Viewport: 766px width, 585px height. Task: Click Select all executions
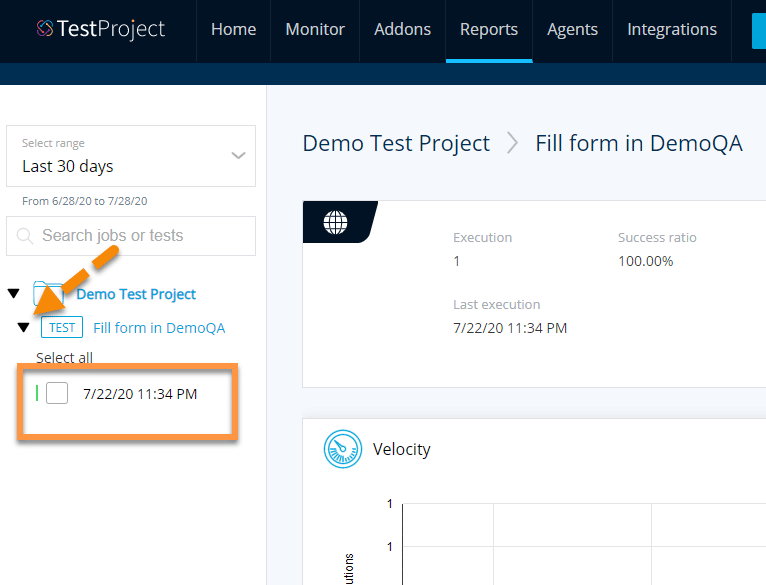coord(64,358)
